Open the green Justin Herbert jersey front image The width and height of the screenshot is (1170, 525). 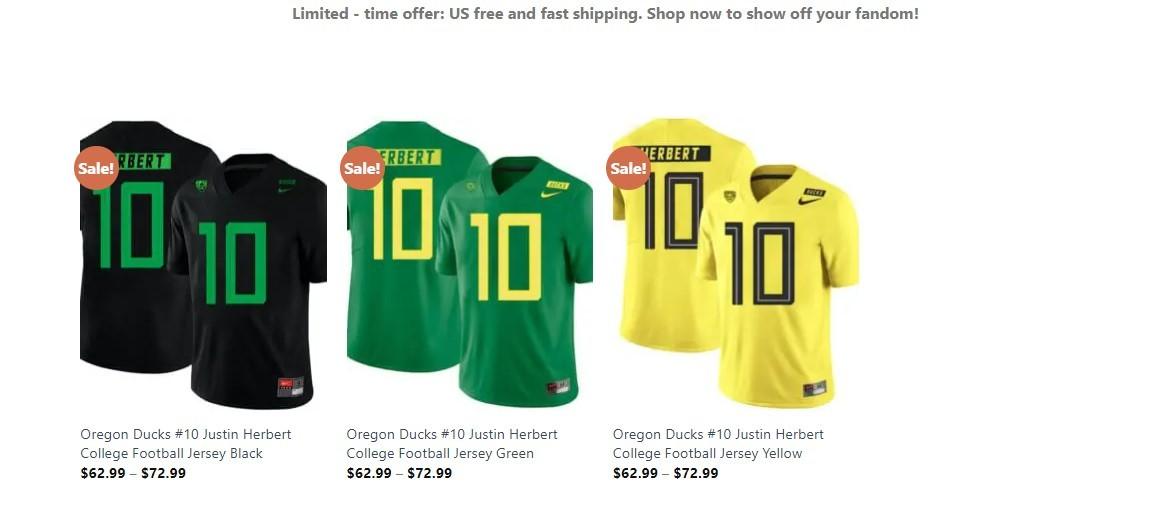(x=515, y=282)
